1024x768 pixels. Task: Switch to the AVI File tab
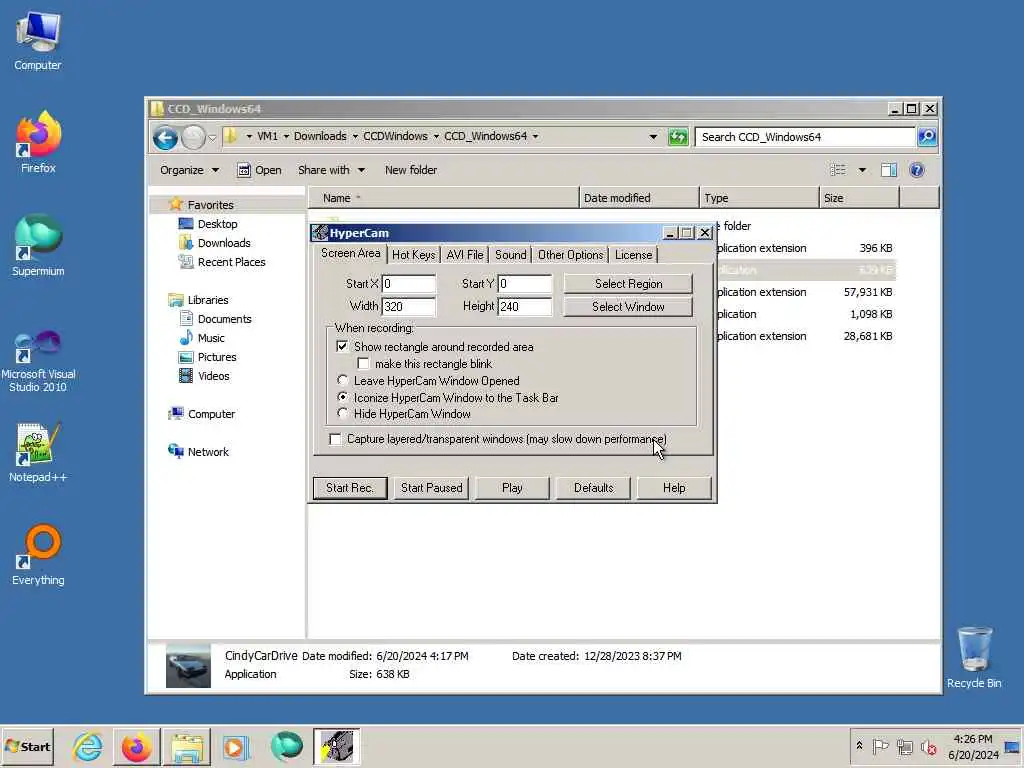coord(465,255)
